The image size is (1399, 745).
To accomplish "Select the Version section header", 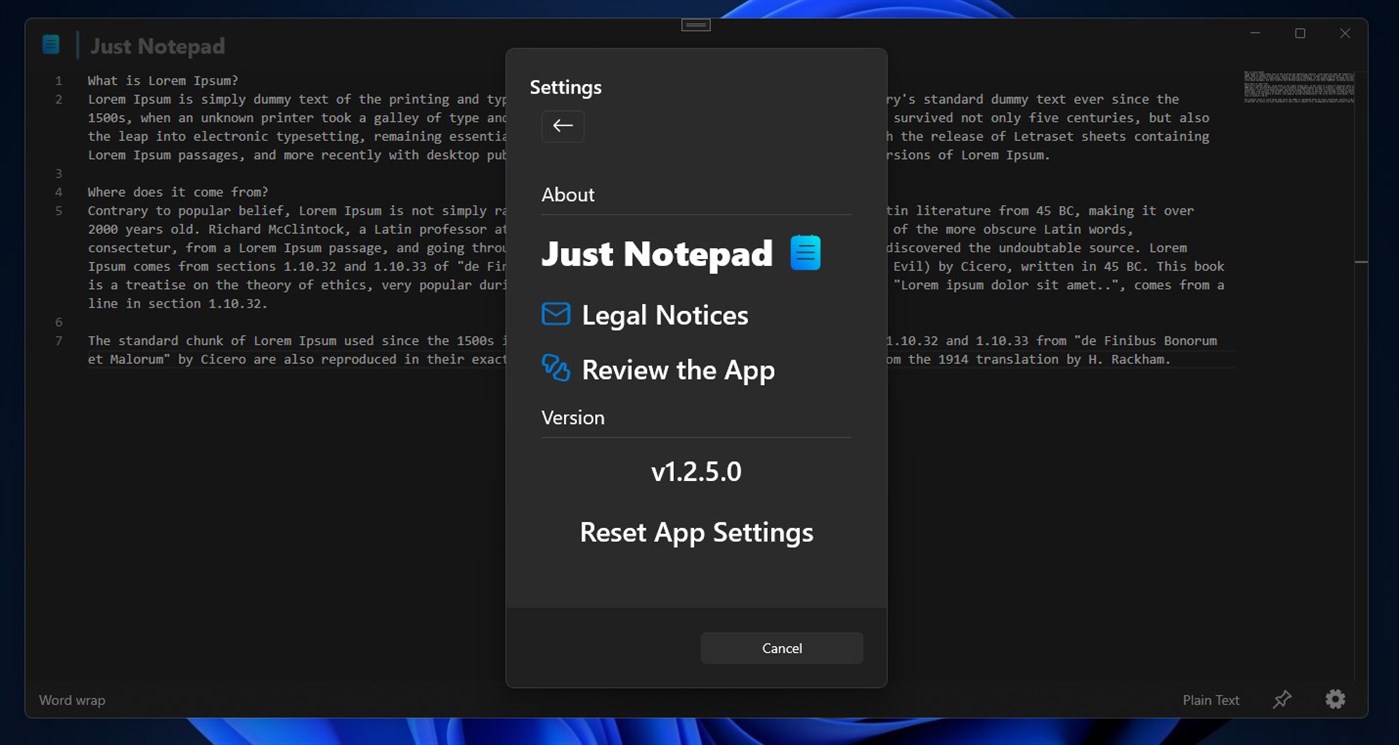I will 573,417.
